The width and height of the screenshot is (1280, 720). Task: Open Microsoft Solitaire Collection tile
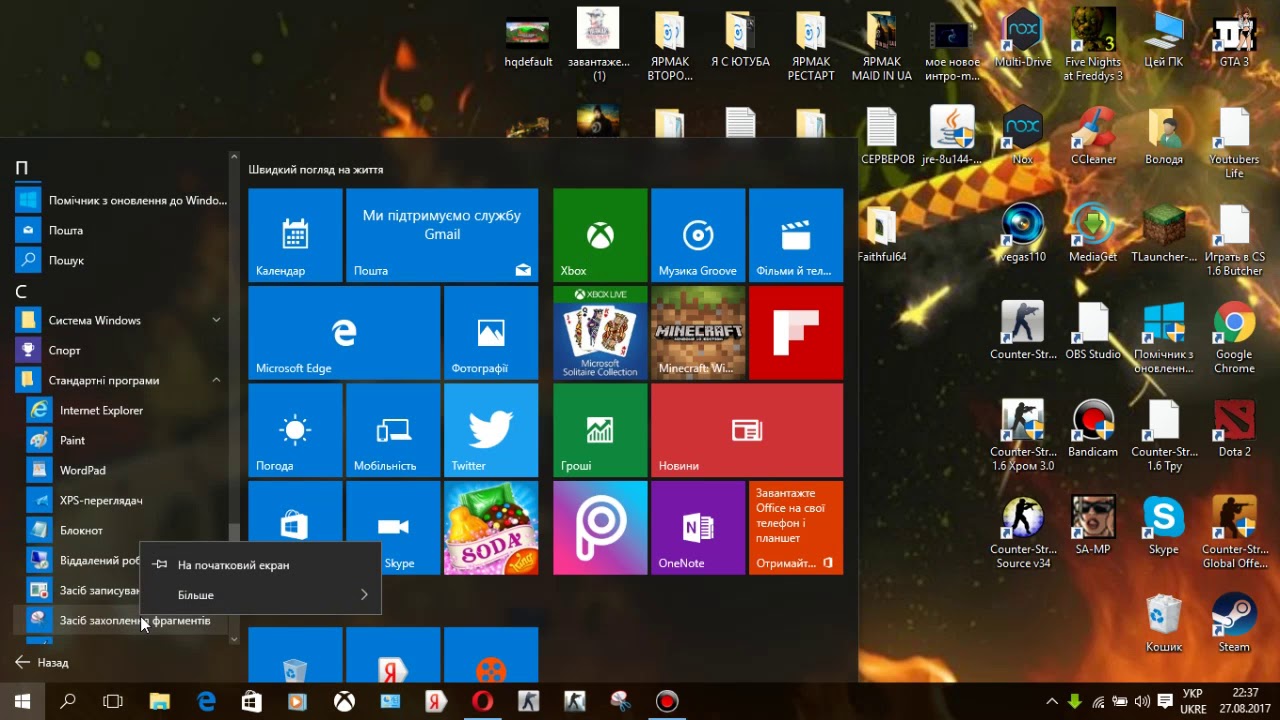[600, 333]
